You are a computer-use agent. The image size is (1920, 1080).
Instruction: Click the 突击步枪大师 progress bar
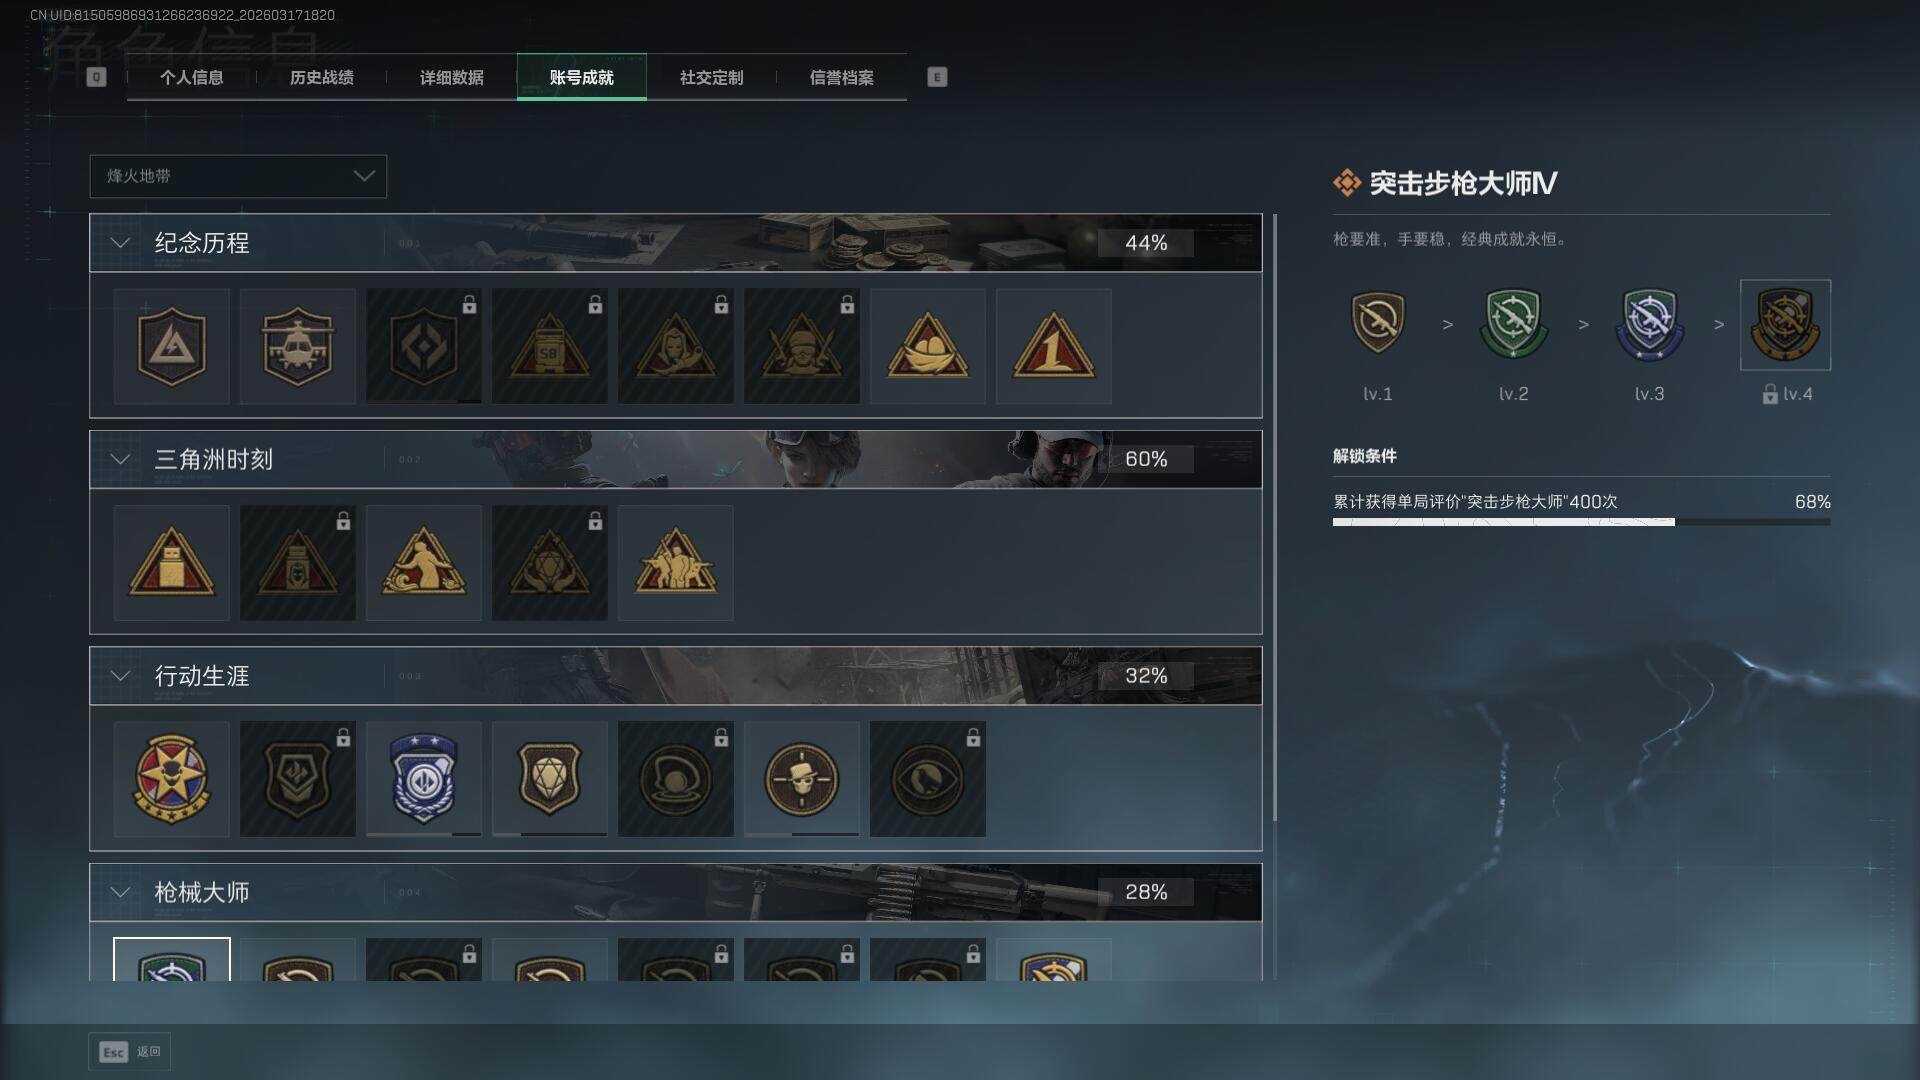(1581, 522)
